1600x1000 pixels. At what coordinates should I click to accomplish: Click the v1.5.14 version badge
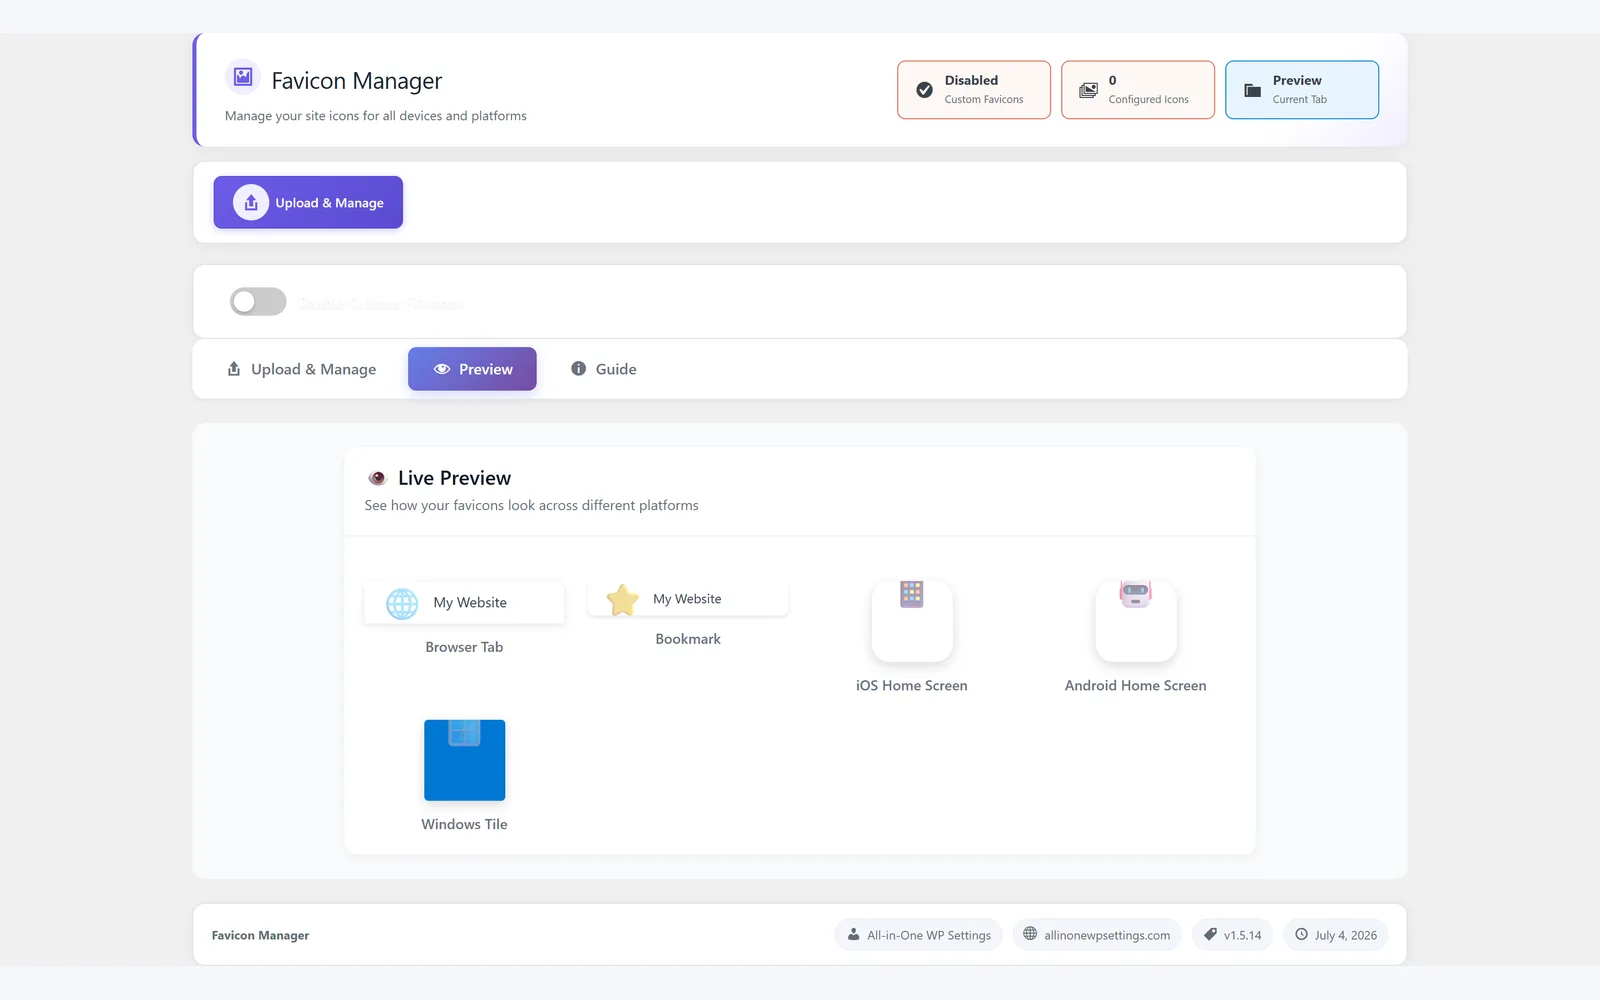[1232, 935]
